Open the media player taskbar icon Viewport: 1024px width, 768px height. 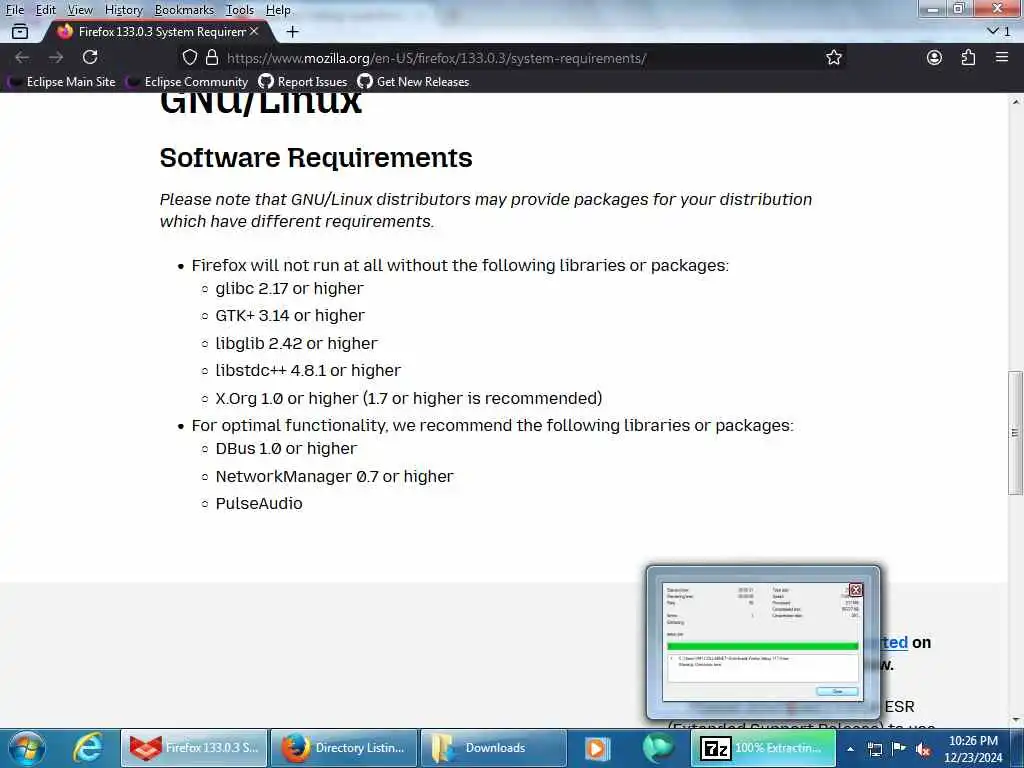point(596,748)
